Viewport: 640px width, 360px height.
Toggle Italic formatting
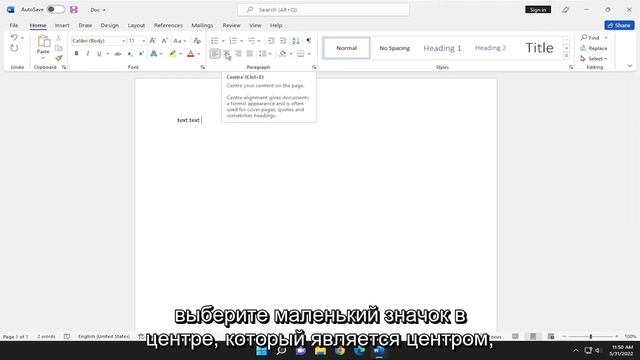coord(87,53)
